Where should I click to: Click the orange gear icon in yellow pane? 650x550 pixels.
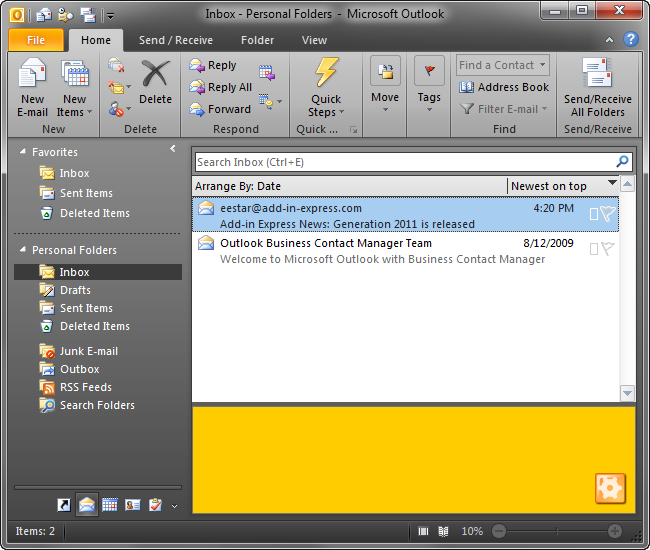(x=610, y=488)
